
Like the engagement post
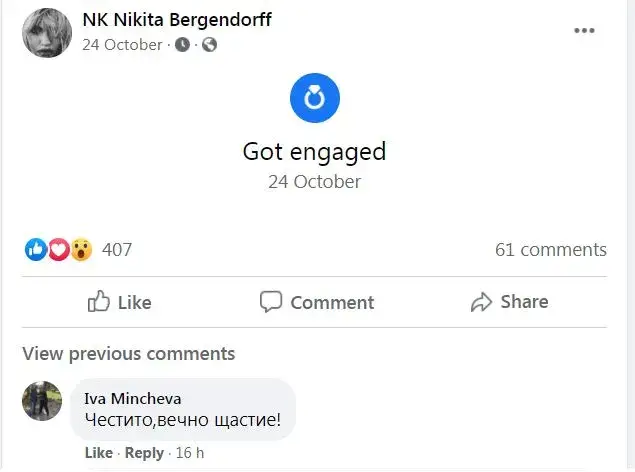pyautogui.click(x=119, y=302)
